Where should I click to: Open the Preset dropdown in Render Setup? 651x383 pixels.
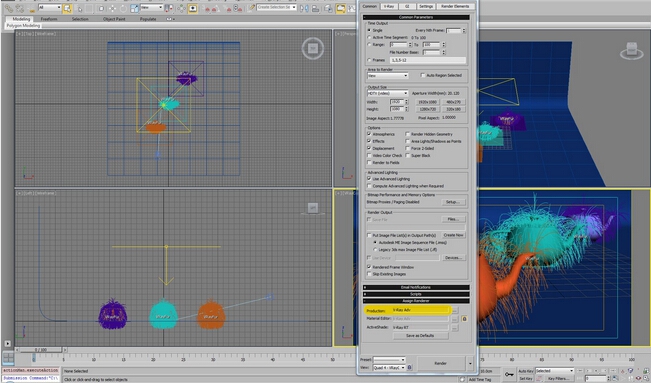click(x=389, y=360)
